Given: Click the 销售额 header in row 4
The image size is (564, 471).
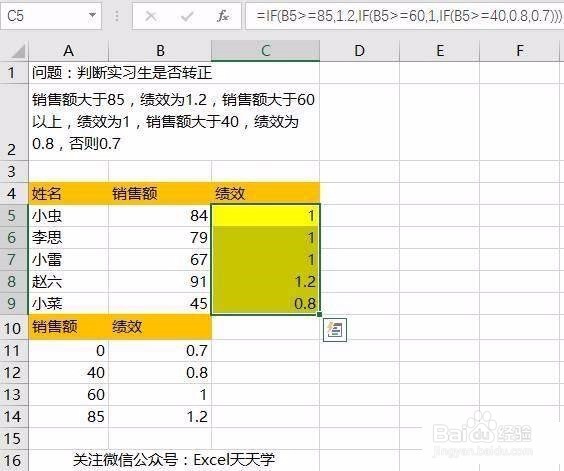Looking at the screenshot, I should click(x=160, y=194).
